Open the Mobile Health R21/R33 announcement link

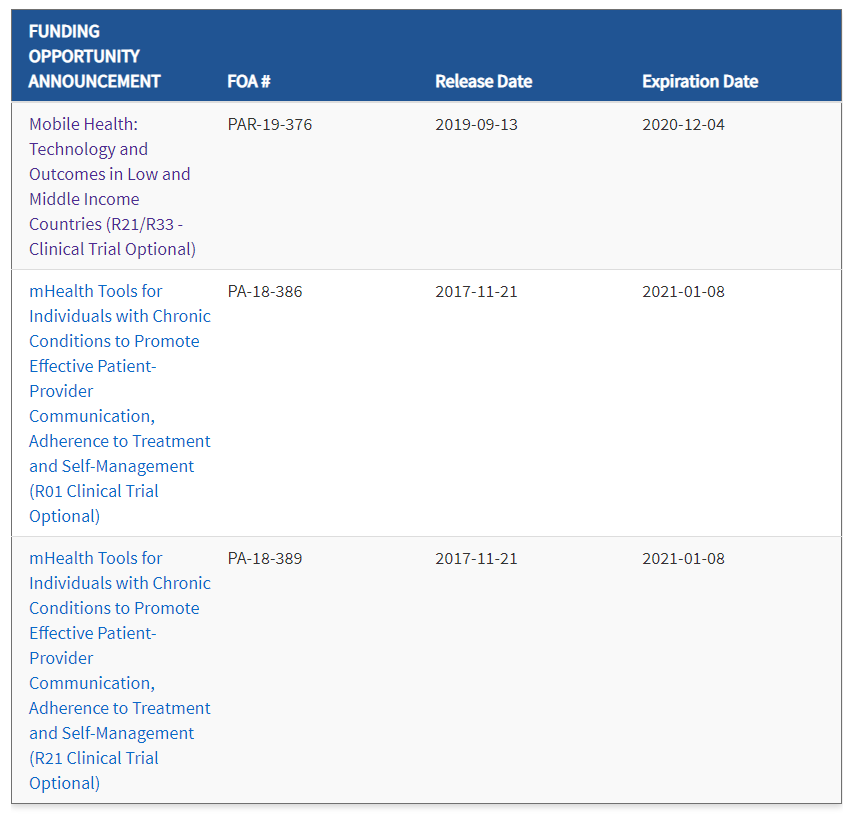[x=109, y=174]
